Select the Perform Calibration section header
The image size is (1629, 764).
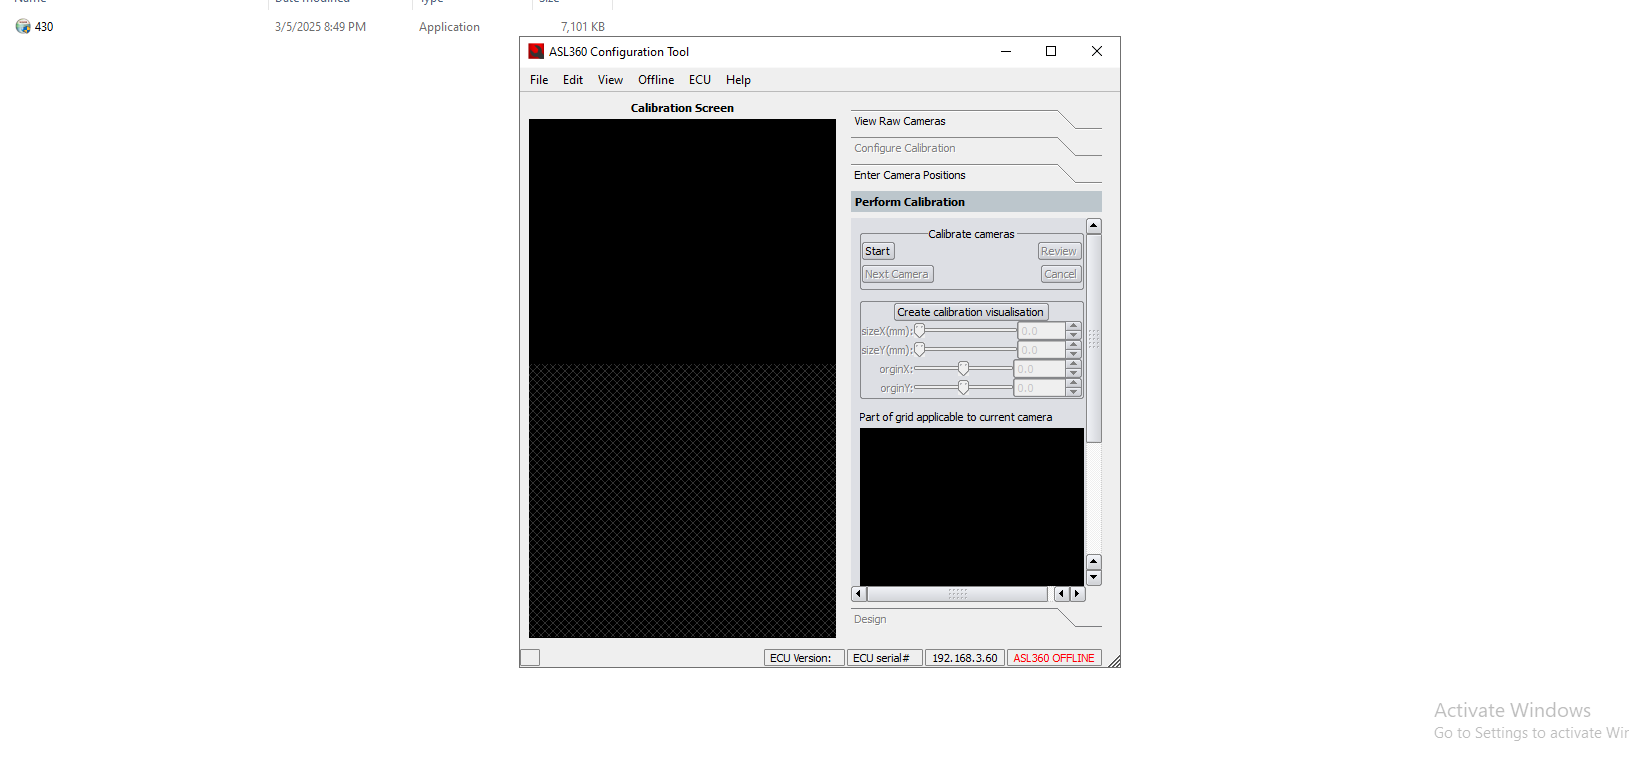point(976,202)
